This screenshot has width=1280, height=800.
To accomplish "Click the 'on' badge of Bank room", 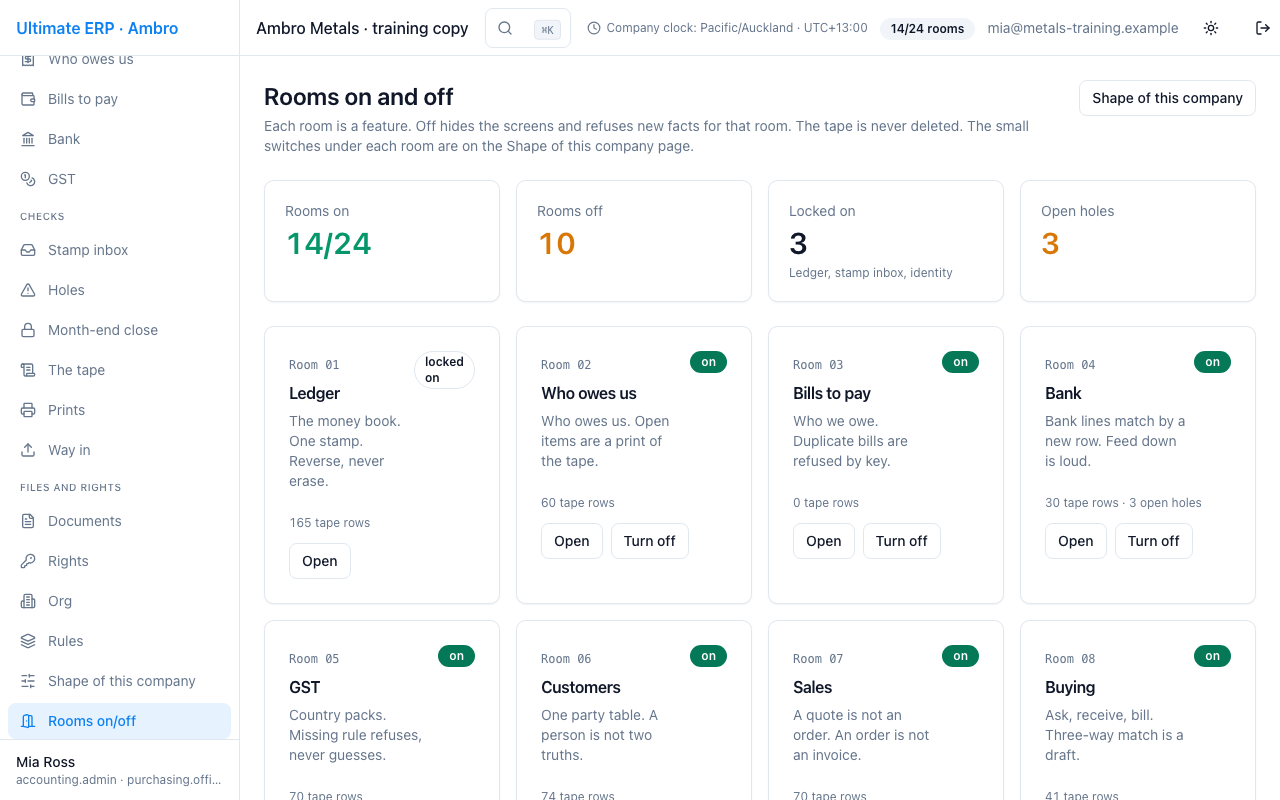I will [1212, 362].
